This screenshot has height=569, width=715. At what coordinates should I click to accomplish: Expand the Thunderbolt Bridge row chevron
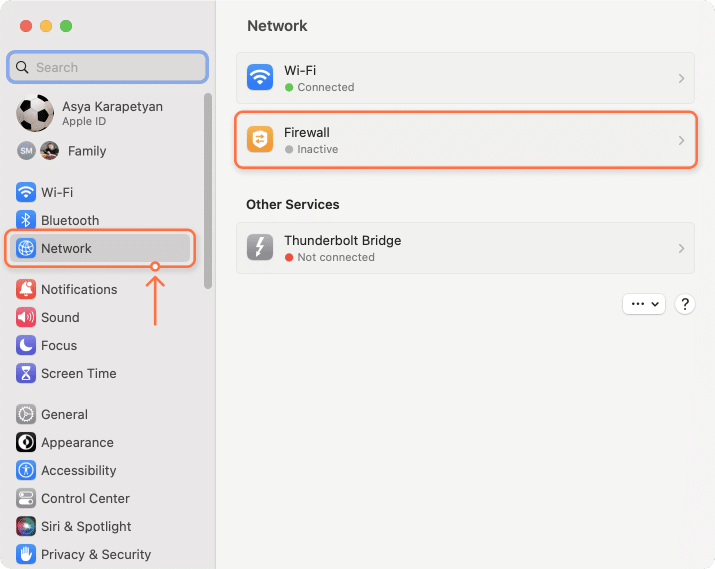681,248
